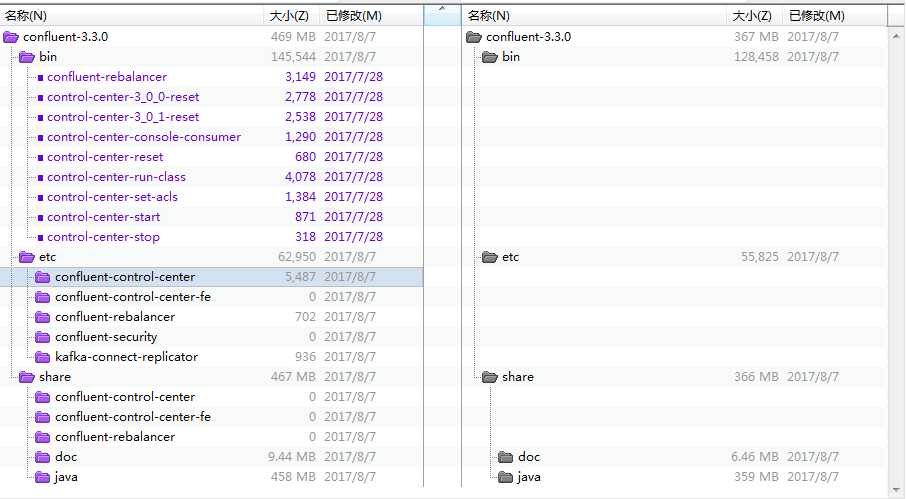Screen dimensions: 906x499
Task: Click the right pane confluent-3.3.0 folder icon
Action: coord(474,37)
